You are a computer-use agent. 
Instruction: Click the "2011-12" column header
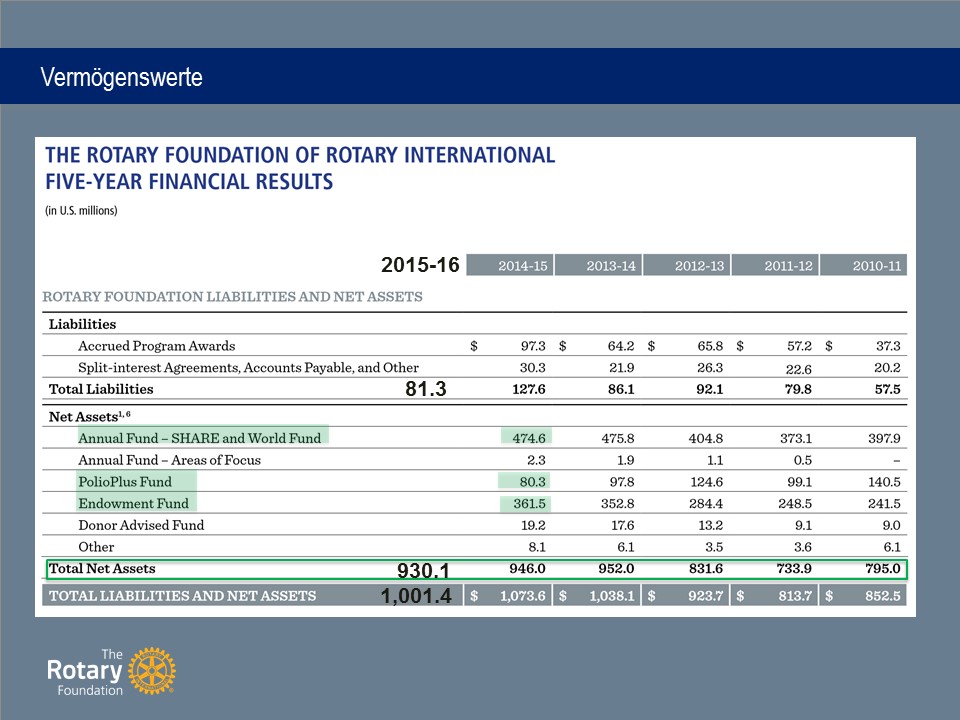[776, 266]
